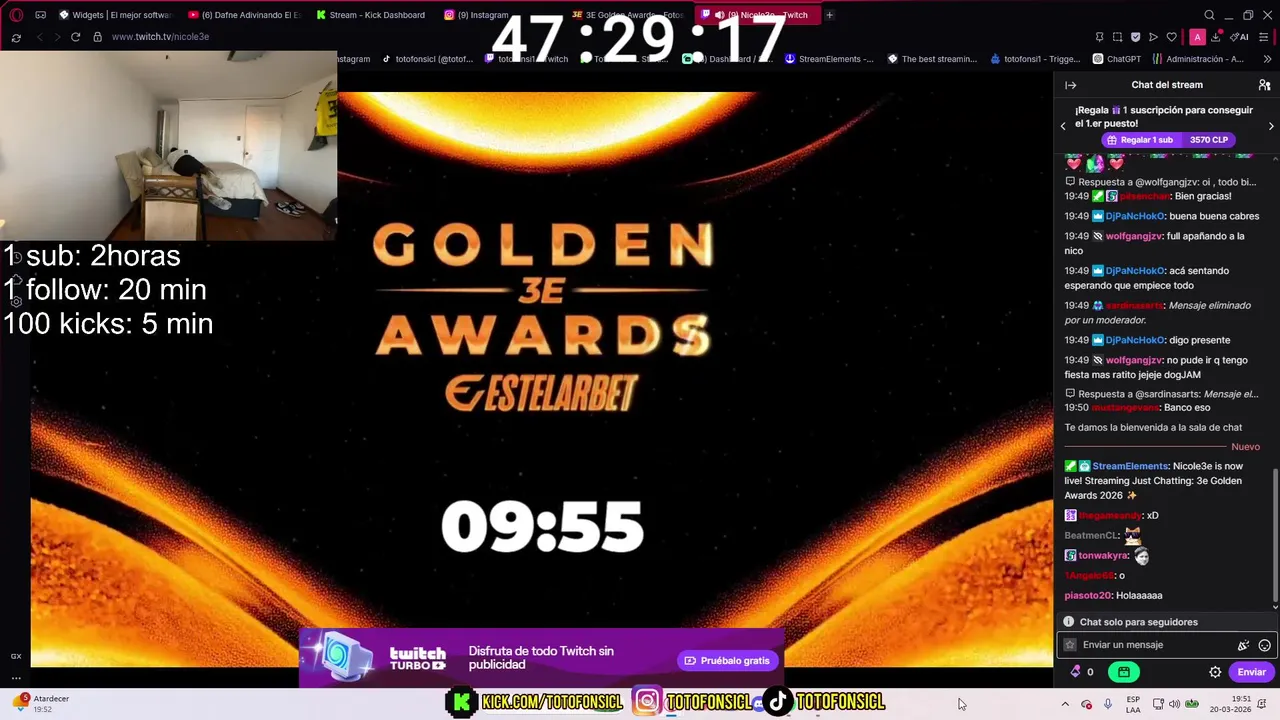The image size is (1280, 720).
Task: Click the Nuevo messages marker
Action: tap(1245, 447)
